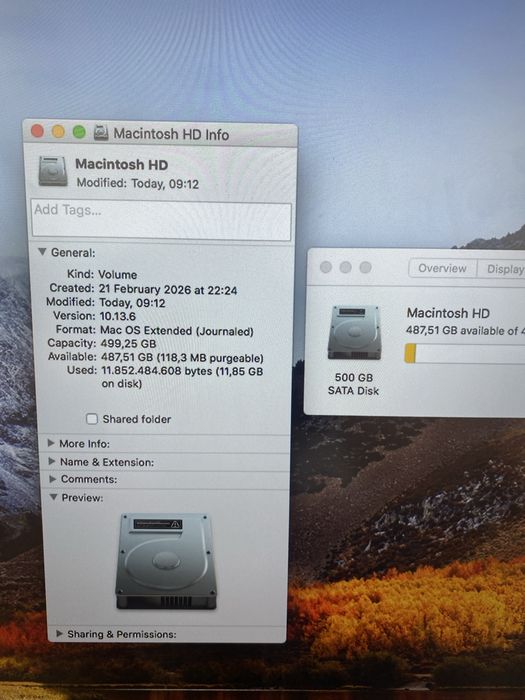525x700 pixels.
Task: Switch to the Overview tab
Action: pos(442,268)
